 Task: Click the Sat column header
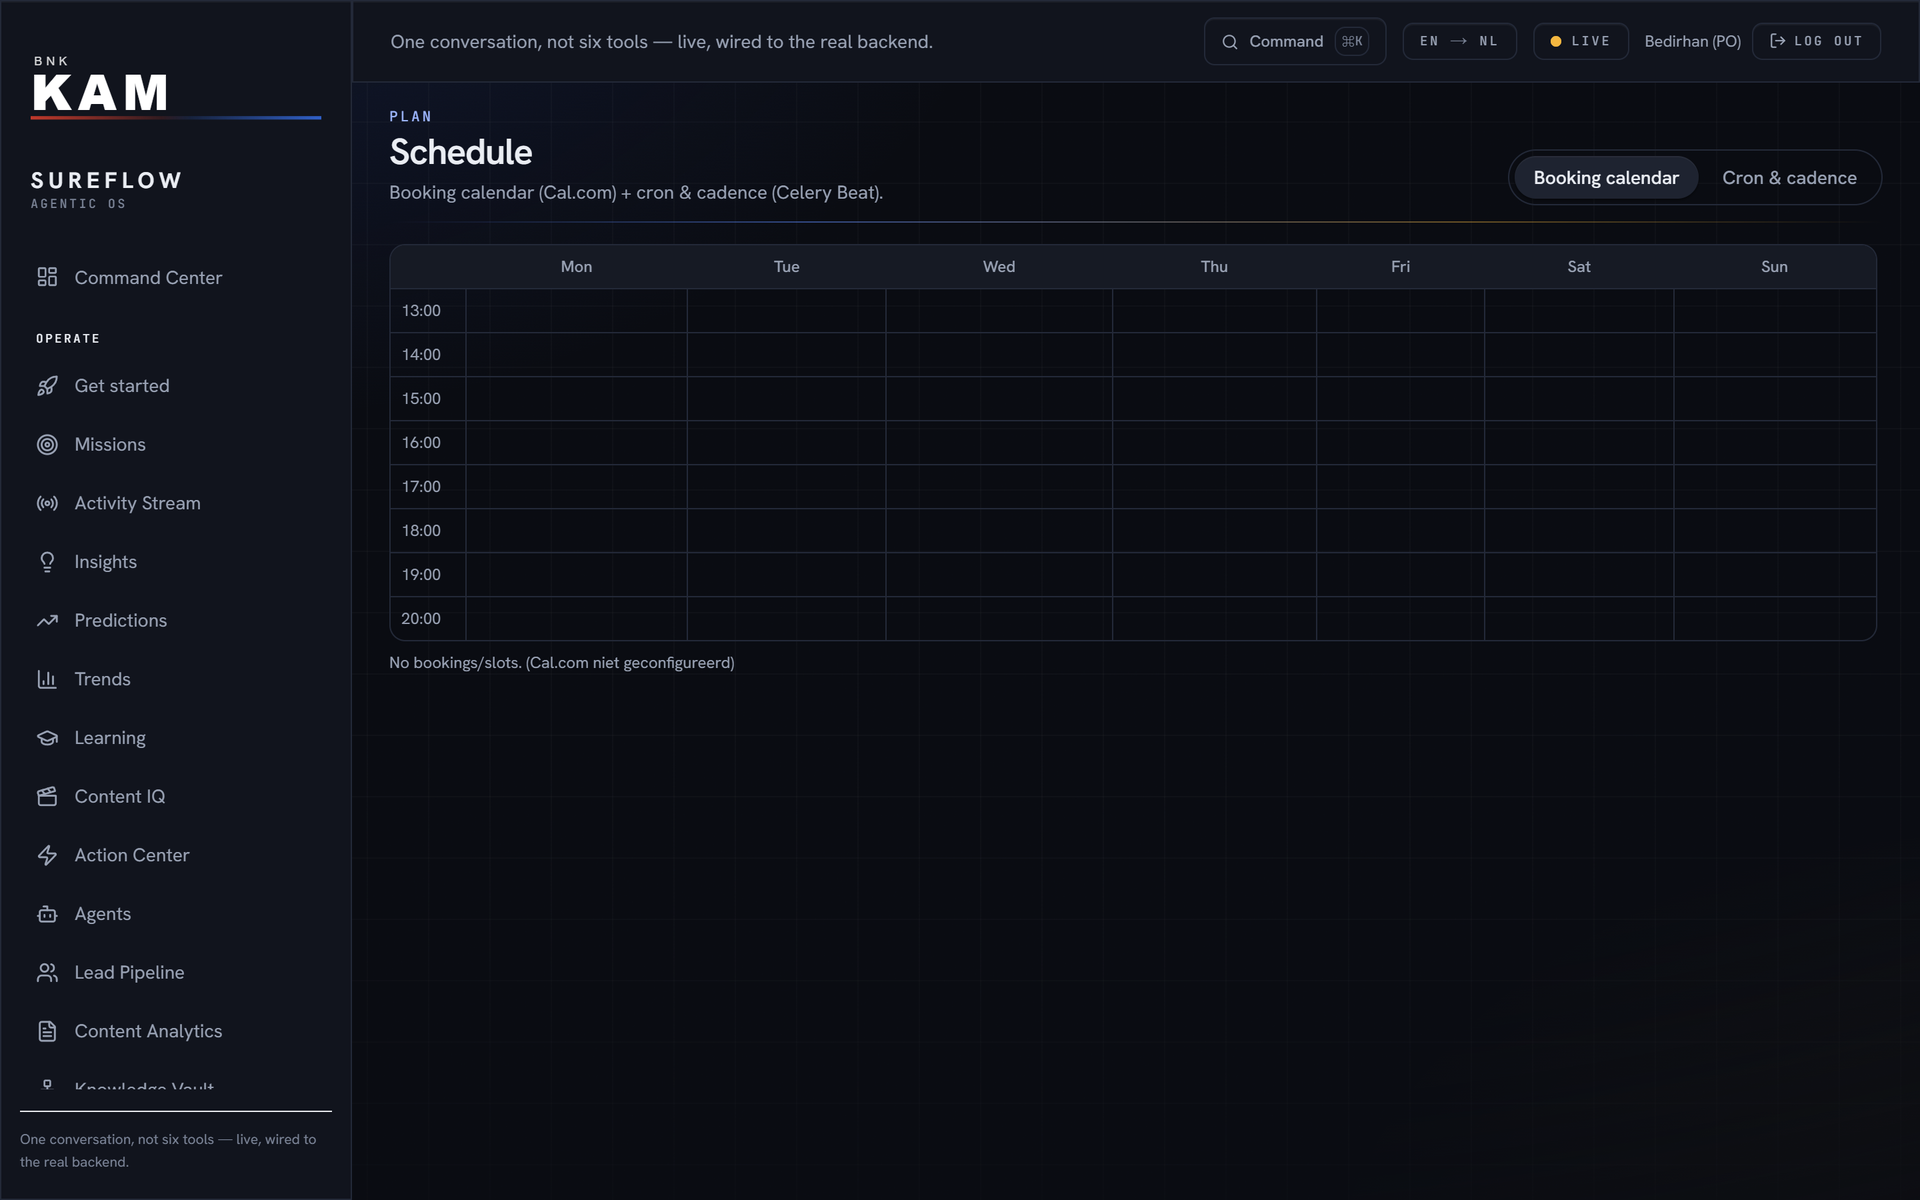coord(1579,267)
